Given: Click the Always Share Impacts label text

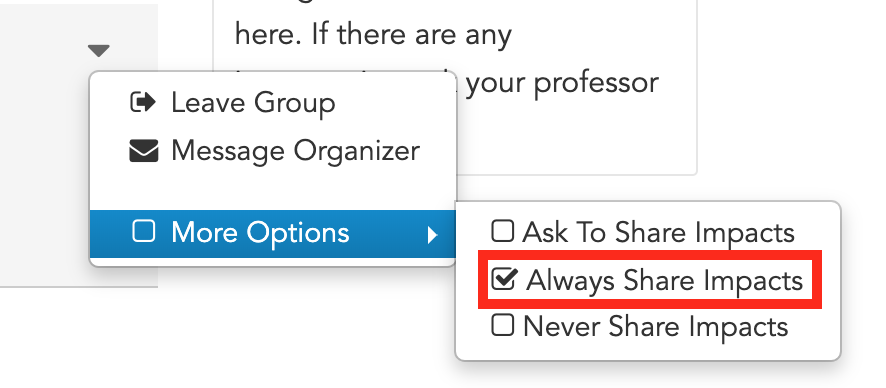Looking at the screenshot, I should [x=664, y=281].
